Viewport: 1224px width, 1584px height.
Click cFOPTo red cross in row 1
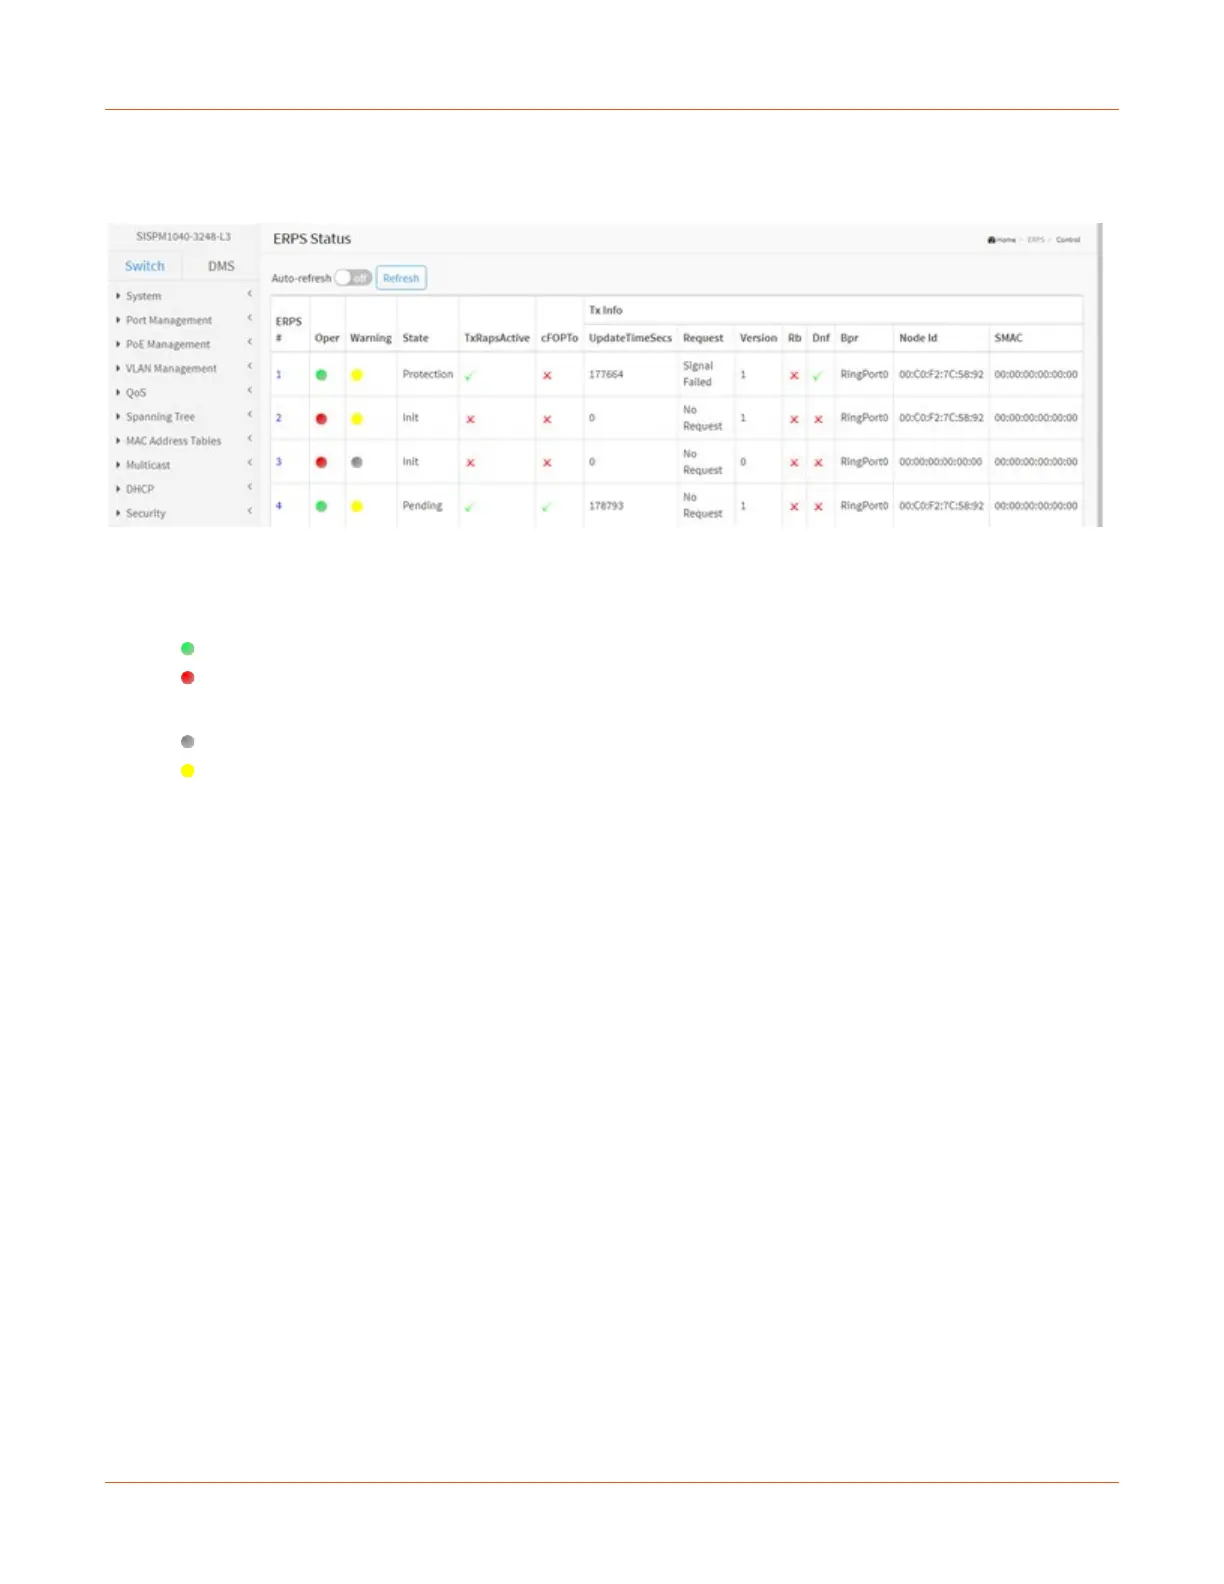547,375
